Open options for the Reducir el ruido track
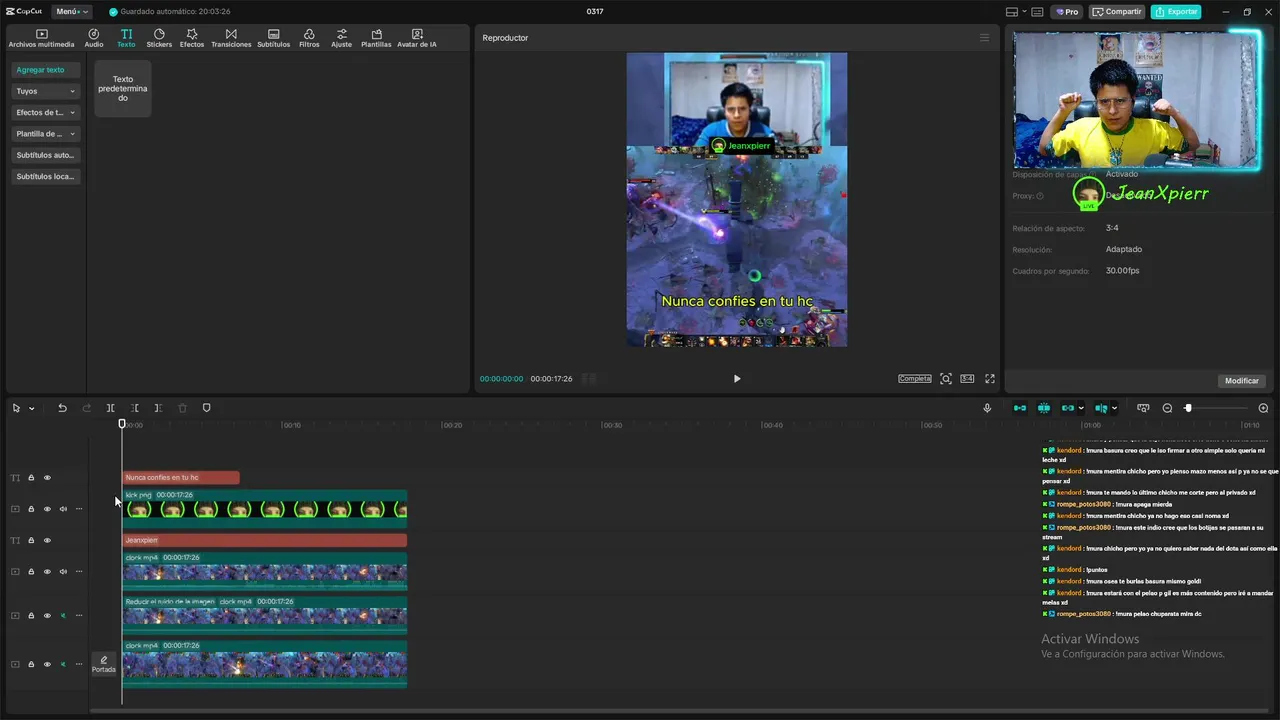Viewport: 1280px width, 720px height. (x=79, y=616)
